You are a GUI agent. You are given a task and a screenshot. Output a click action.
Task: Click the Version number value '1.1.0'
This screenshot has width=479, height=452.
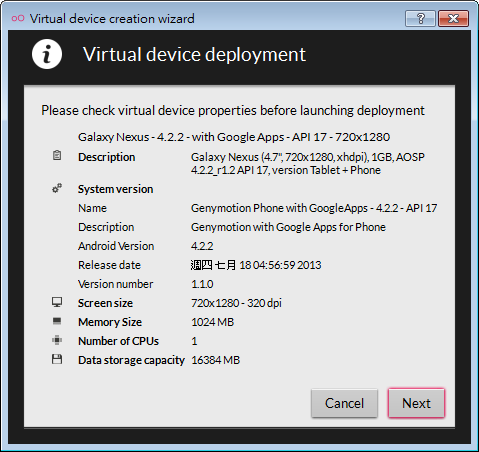pyautogui.click(x=202, y=284)
